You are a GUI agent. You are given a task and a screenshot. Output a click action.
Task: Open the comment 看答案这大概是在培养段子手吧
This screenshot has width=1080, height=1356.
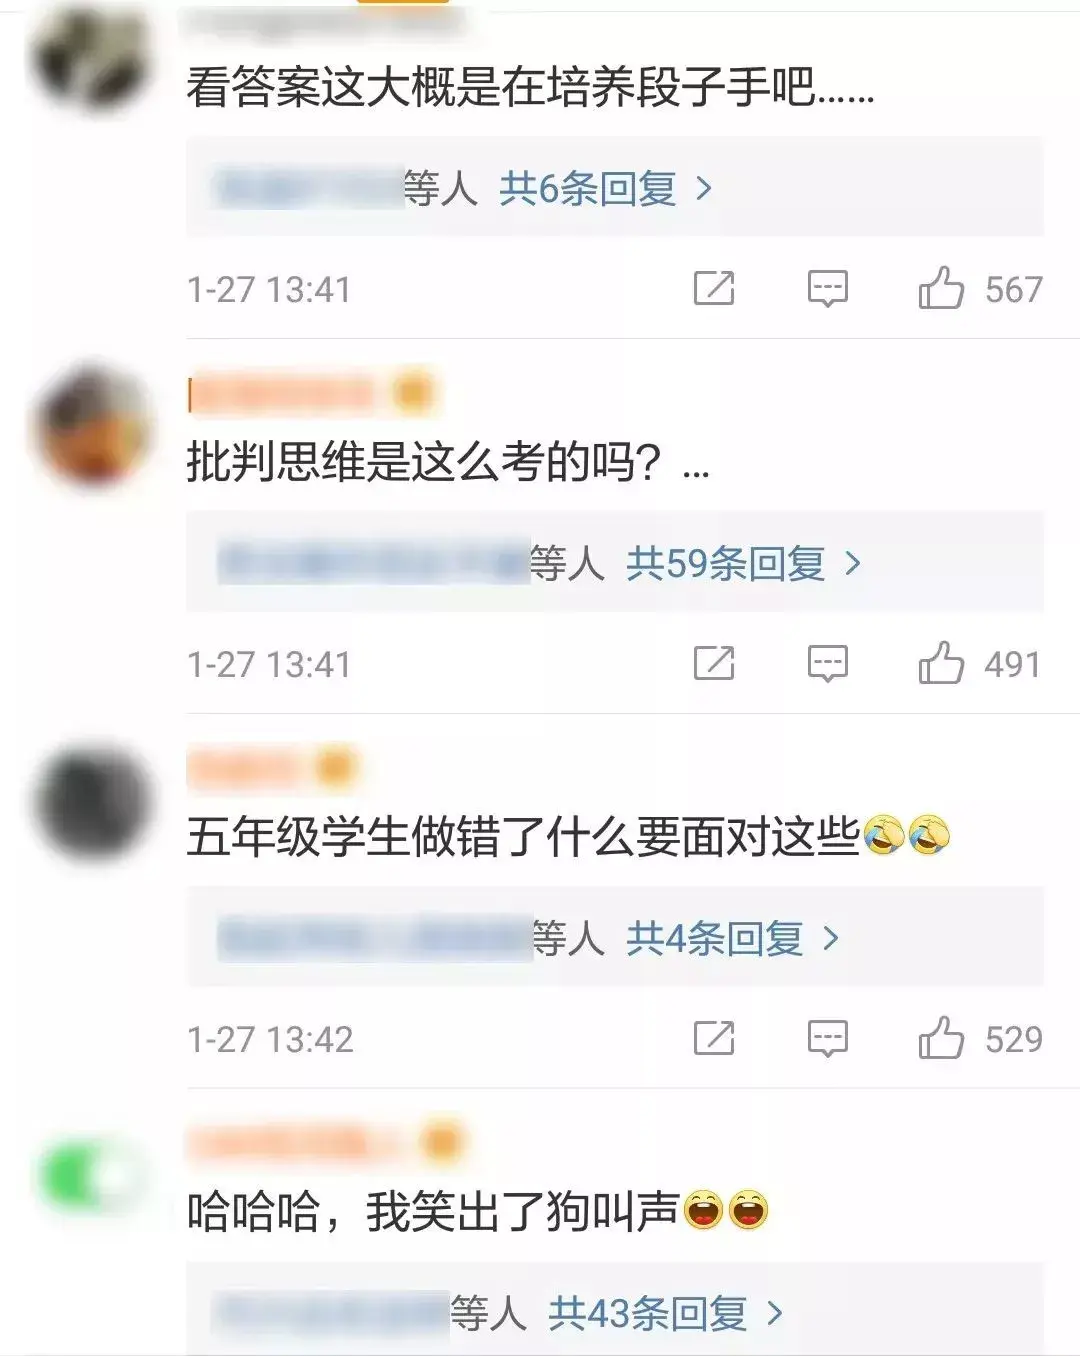(530, 88)
